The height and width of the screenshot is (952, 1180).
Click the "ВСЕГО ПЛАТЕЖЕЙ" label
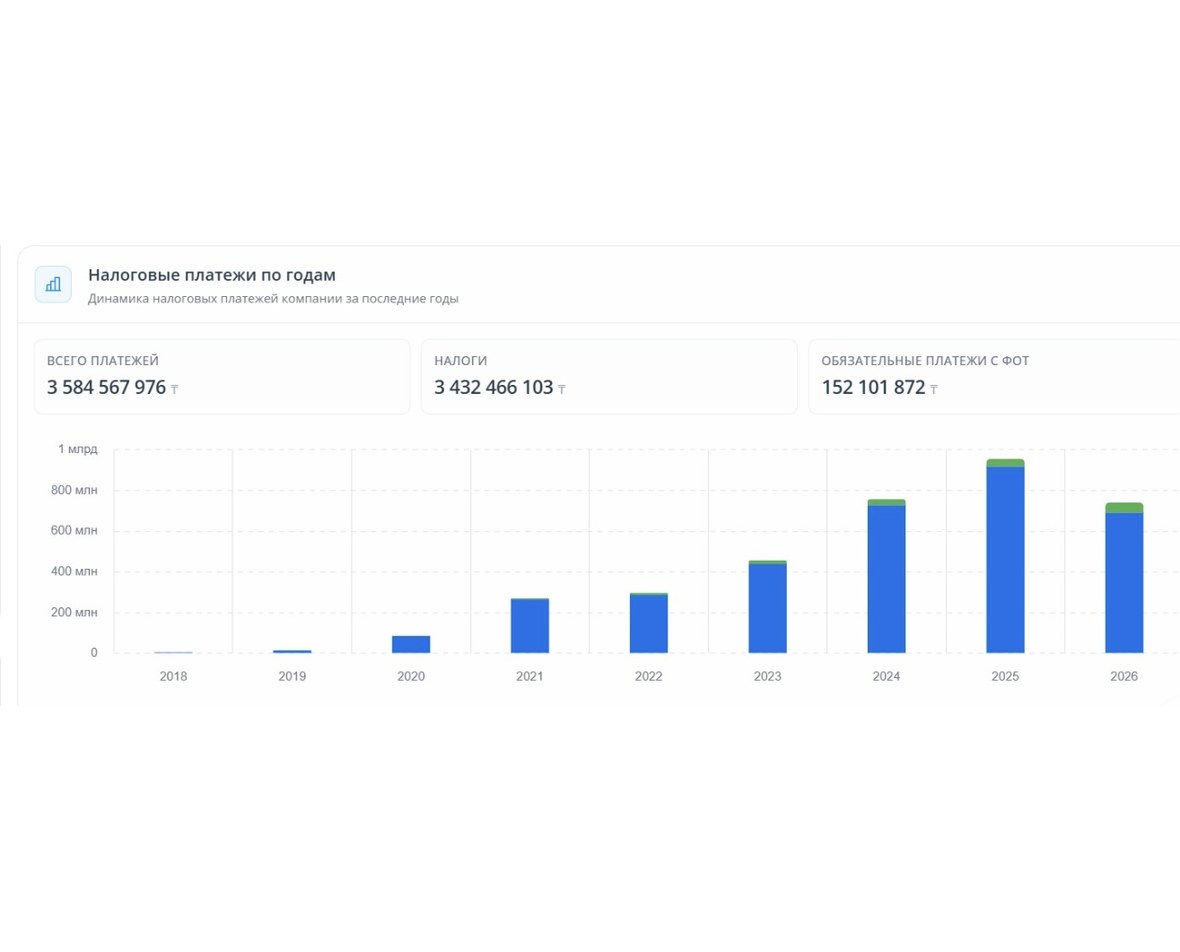103,361
